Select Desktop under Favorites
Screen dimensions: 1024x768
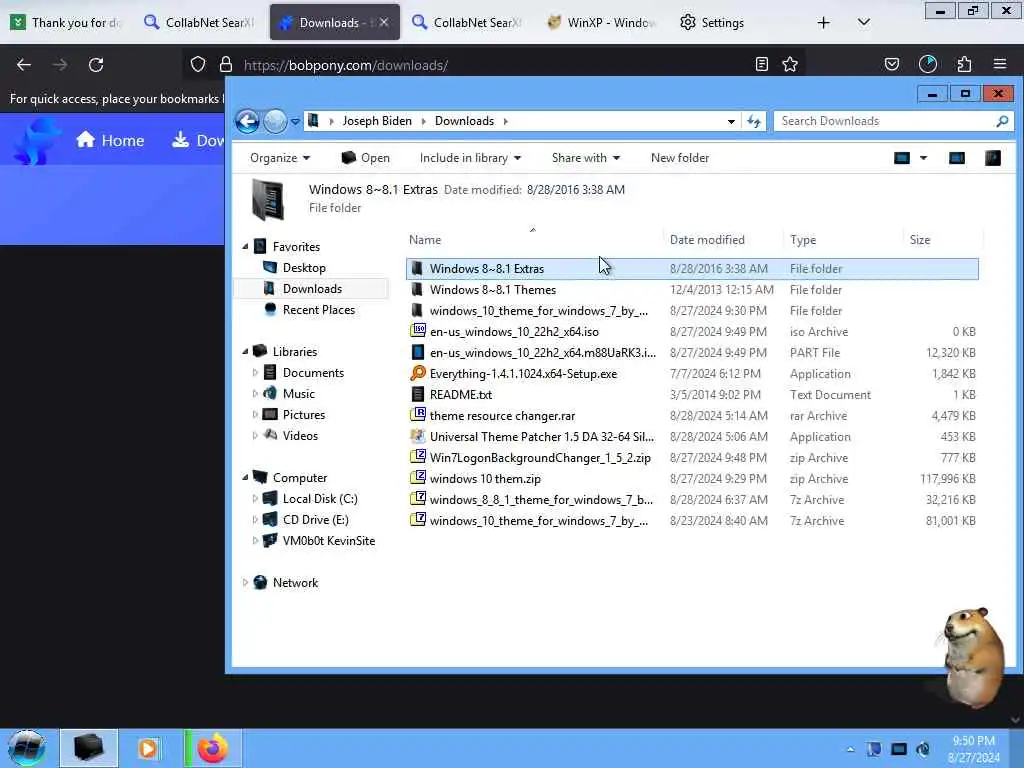pos(304,268)
